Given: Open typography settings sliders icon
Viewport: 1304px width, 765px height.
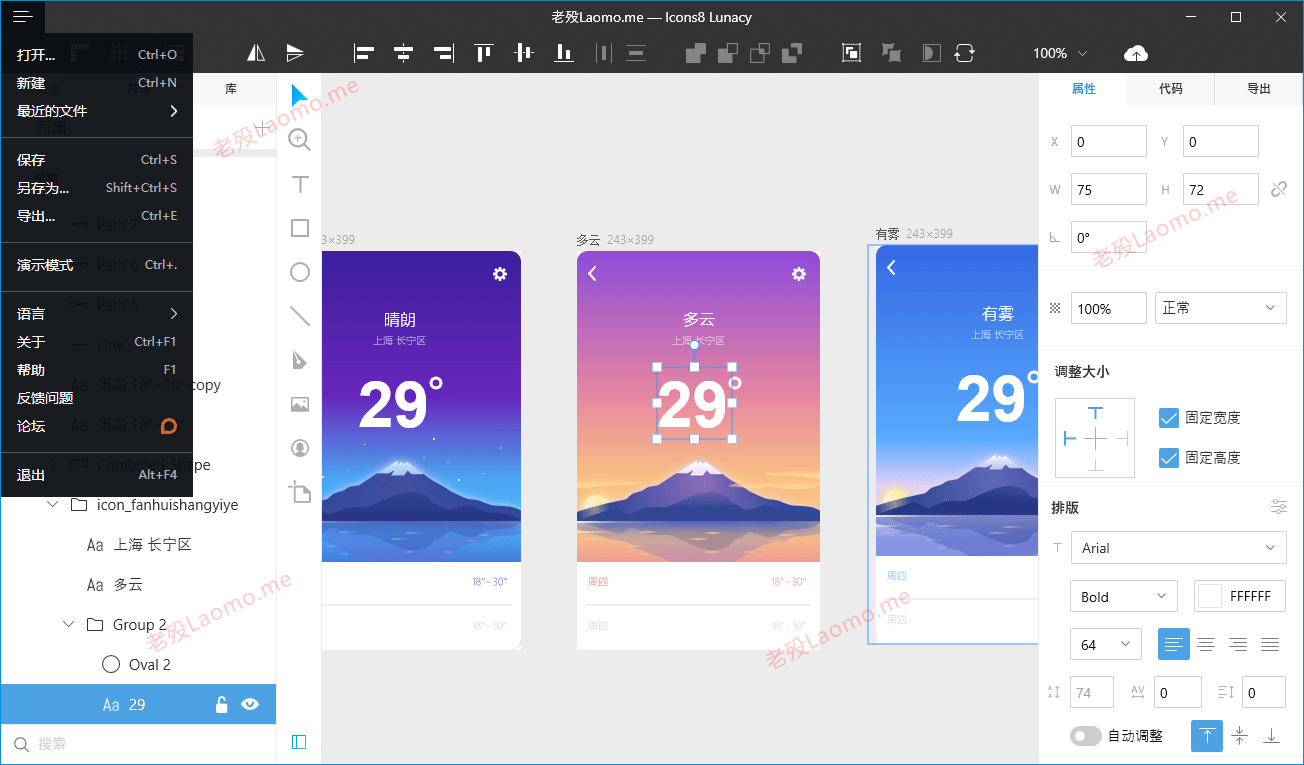Looking at the screenshot, I should click(x=1279, y=506).
